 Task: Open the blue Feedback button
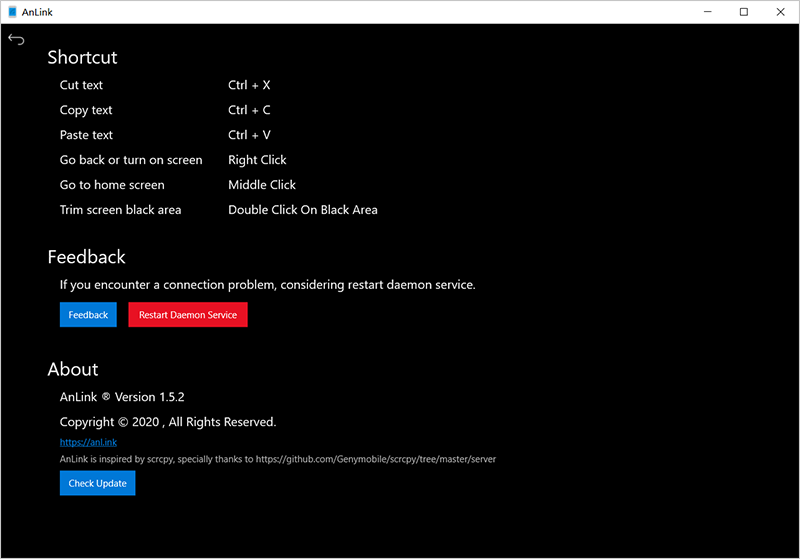click(x=88, y=315)
